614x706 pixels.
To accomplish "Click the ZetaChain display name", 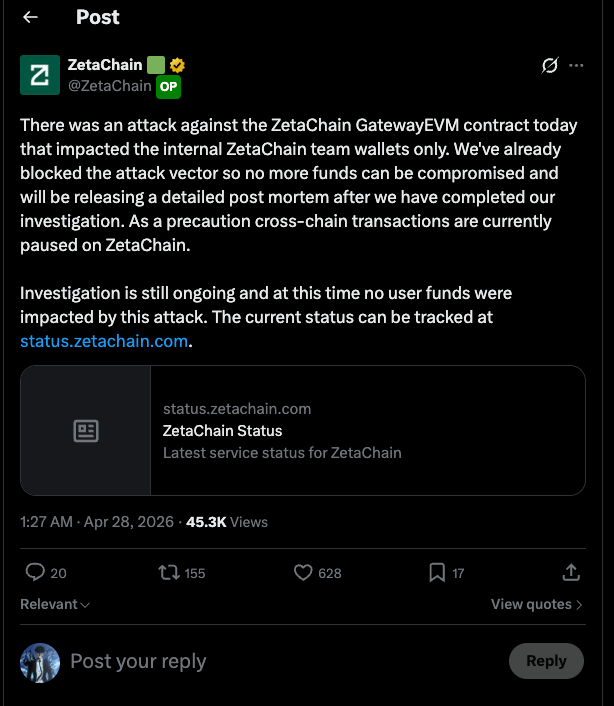I will click(x=105, y=65).
